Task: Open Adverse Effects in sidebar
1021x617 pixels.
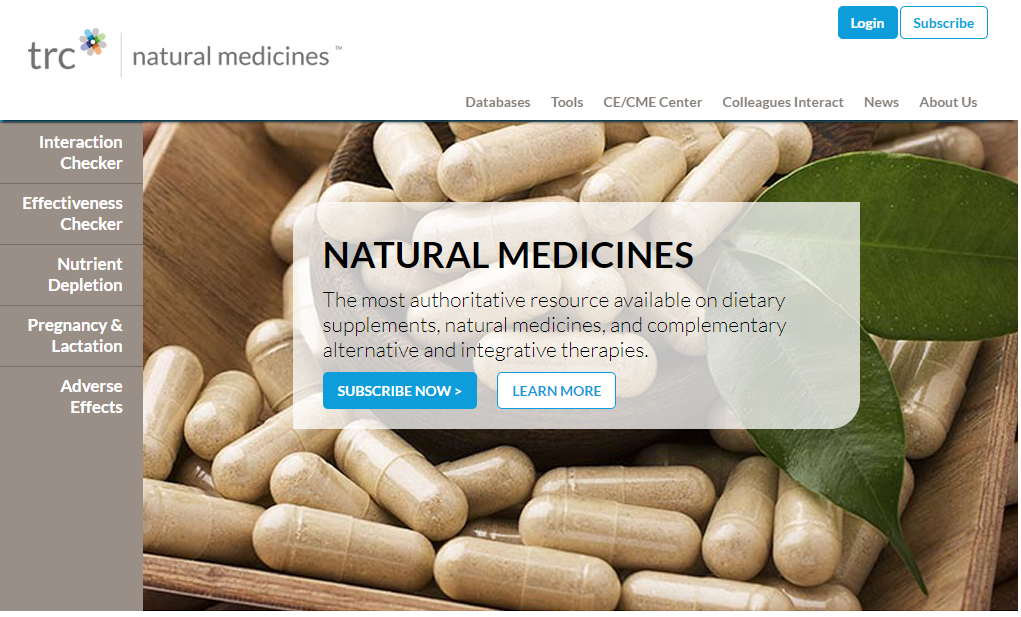Action: (72, 397)
